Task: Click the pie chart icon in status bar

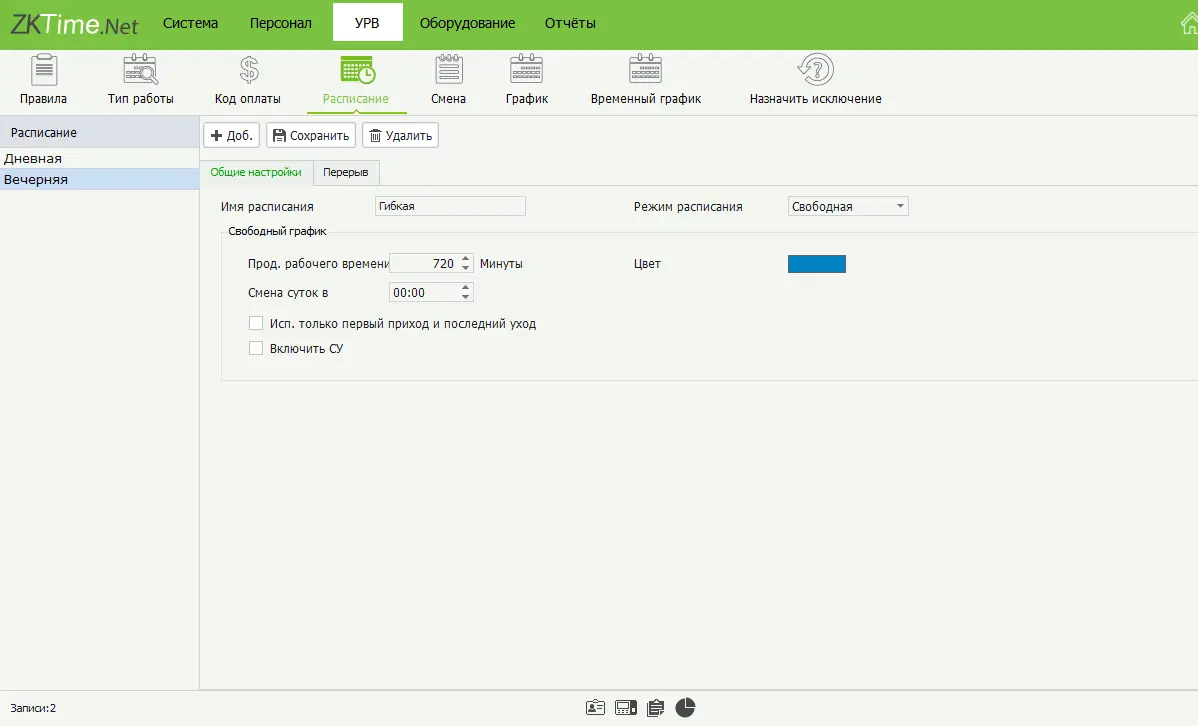Action: (685, 708)
